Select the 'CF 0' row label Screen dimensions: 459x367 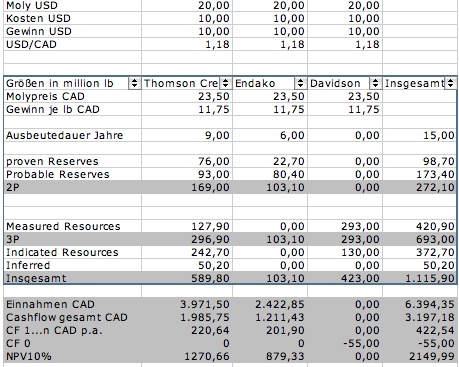(x=72, y=343)
